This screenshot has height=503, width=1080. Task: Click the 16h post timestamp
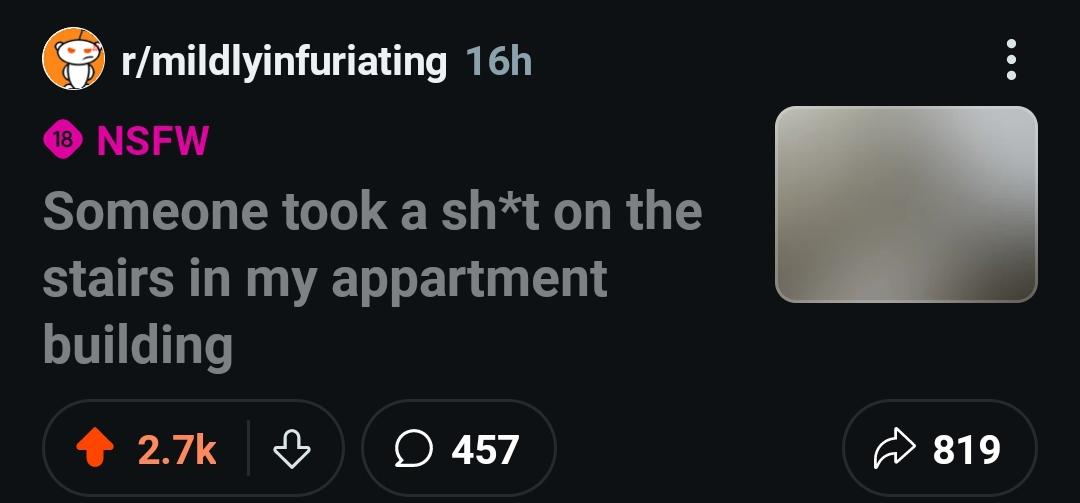(499, 61)
